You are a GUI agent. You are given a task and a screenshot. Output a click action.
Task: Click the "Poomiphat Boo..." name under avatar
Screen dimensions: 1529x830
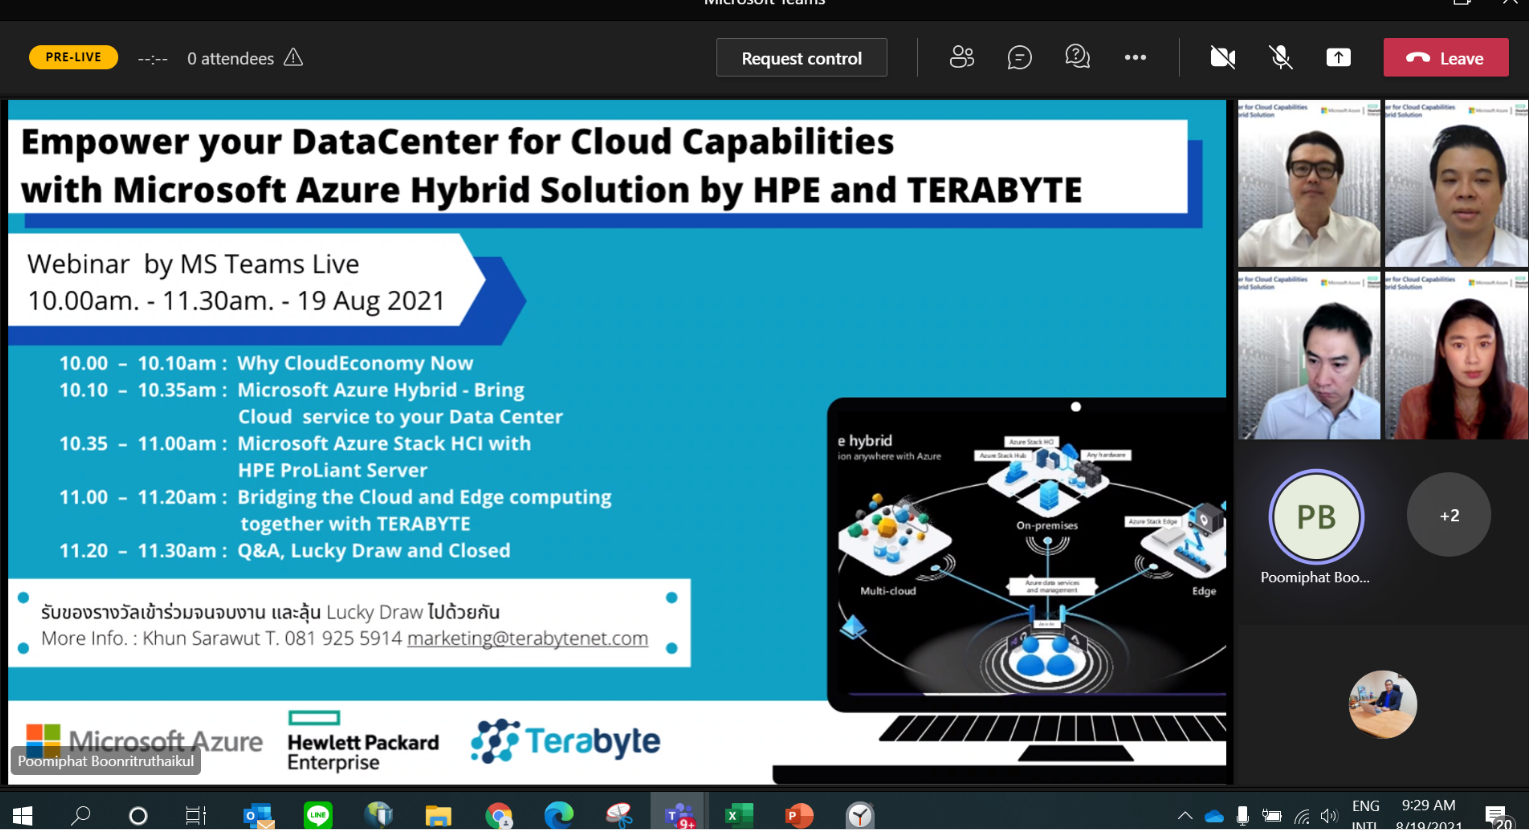(x=1315, y=577)
